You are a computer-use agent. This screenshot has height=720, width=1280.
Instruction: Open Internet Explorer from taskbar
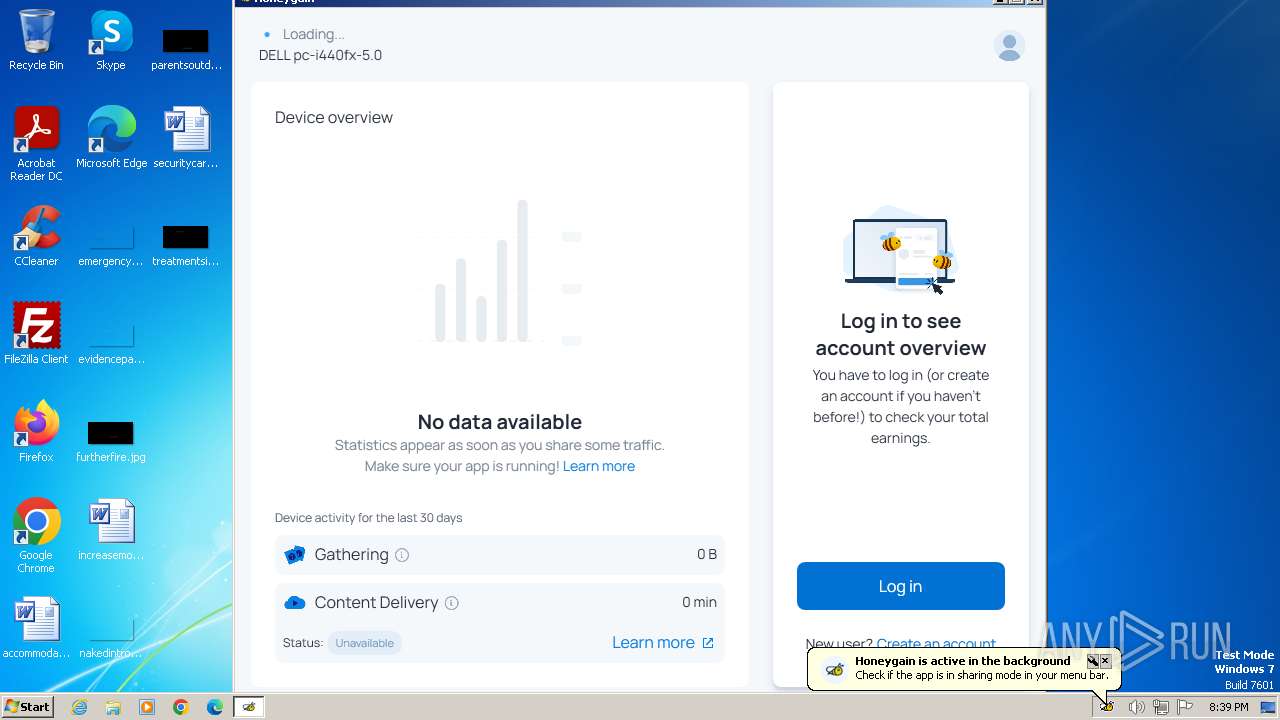[79, 707]
